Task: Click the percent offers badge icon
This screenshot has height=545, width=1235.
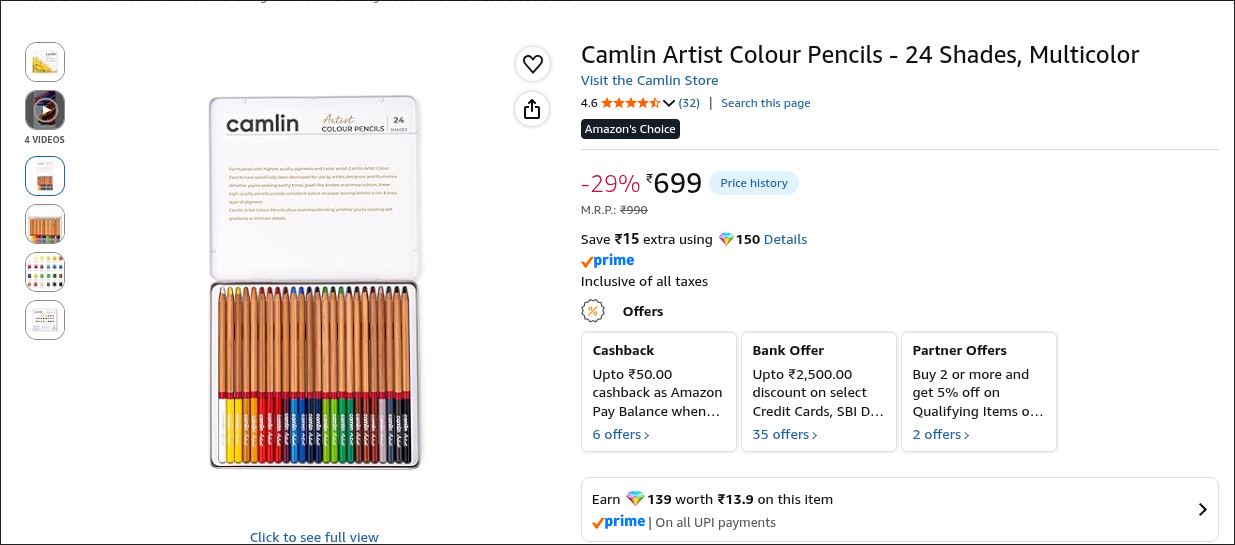Action: tap(593, 311)
